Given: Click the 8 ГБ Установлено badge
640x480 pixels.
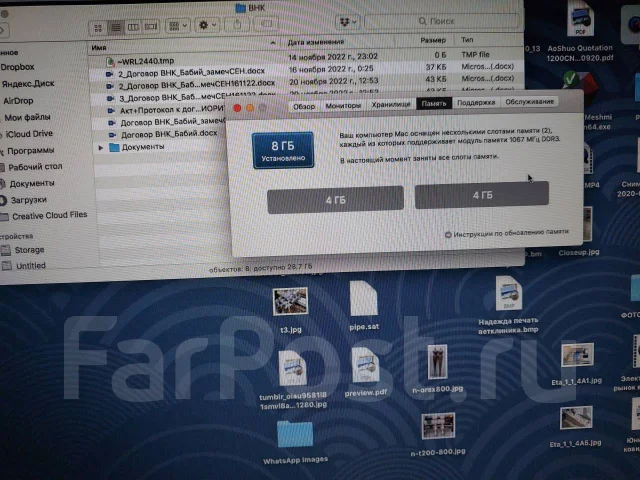Looking at the screenshot, I should point(283,150).
